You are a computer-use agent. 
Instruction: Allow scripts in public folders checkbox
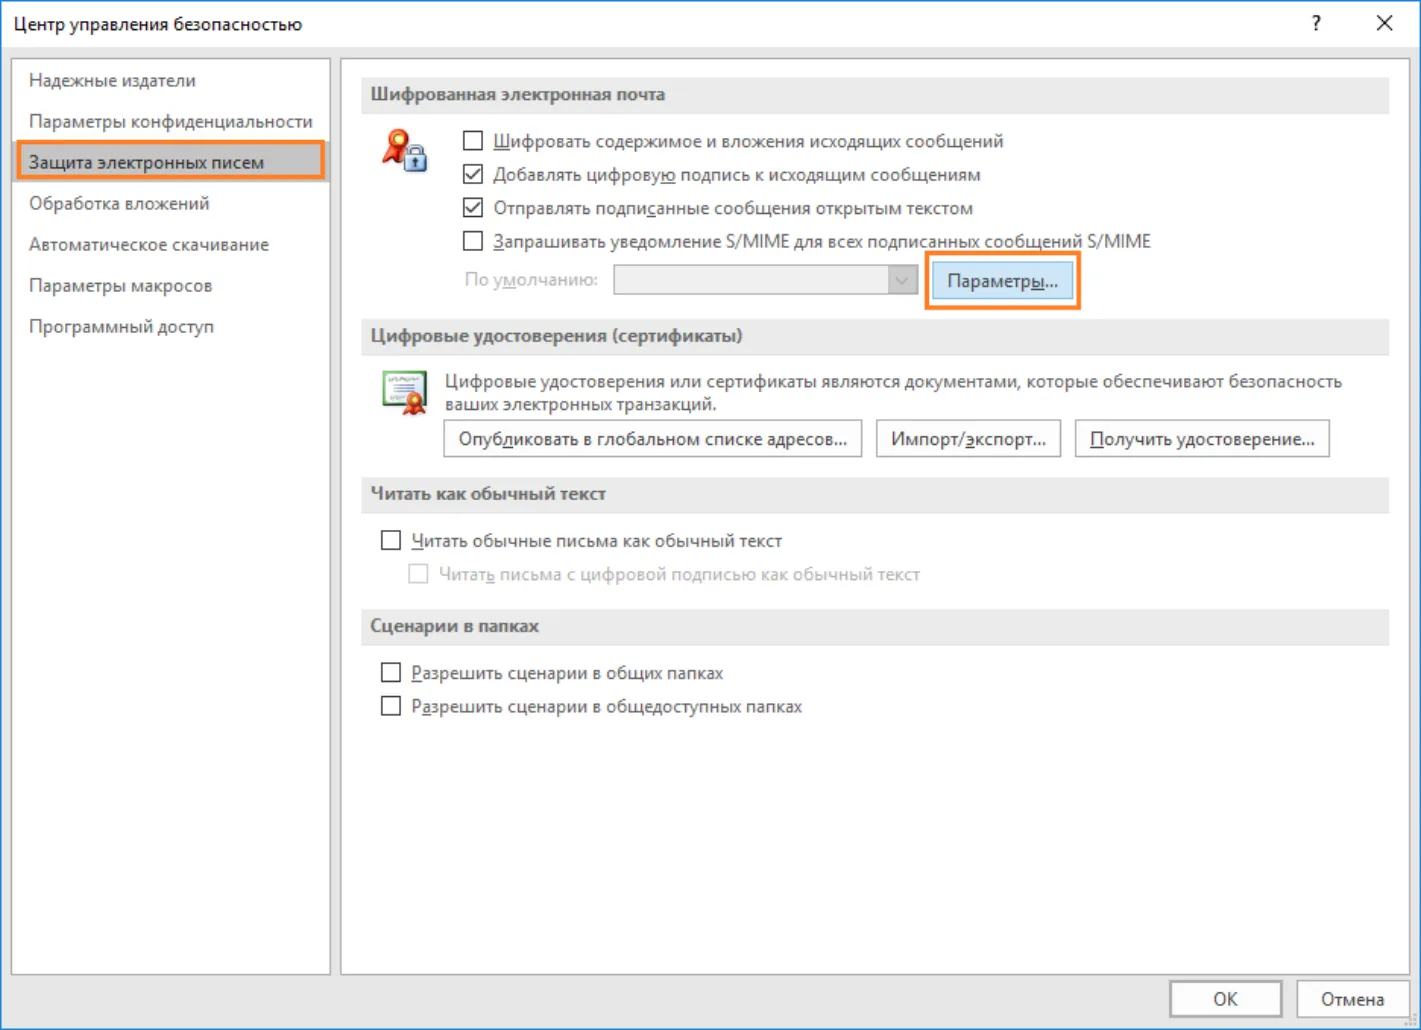pyautogui.click(x=391, y=706)
